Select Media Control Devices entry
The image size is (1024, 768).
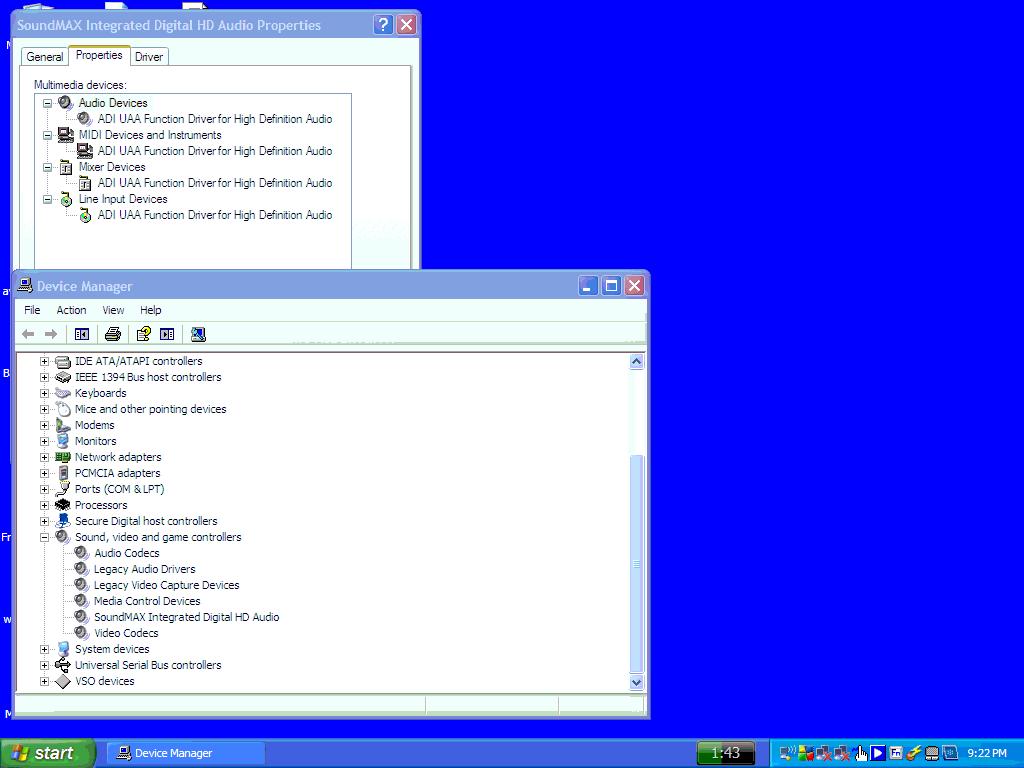pyautogui.click(x=147, y=601)
